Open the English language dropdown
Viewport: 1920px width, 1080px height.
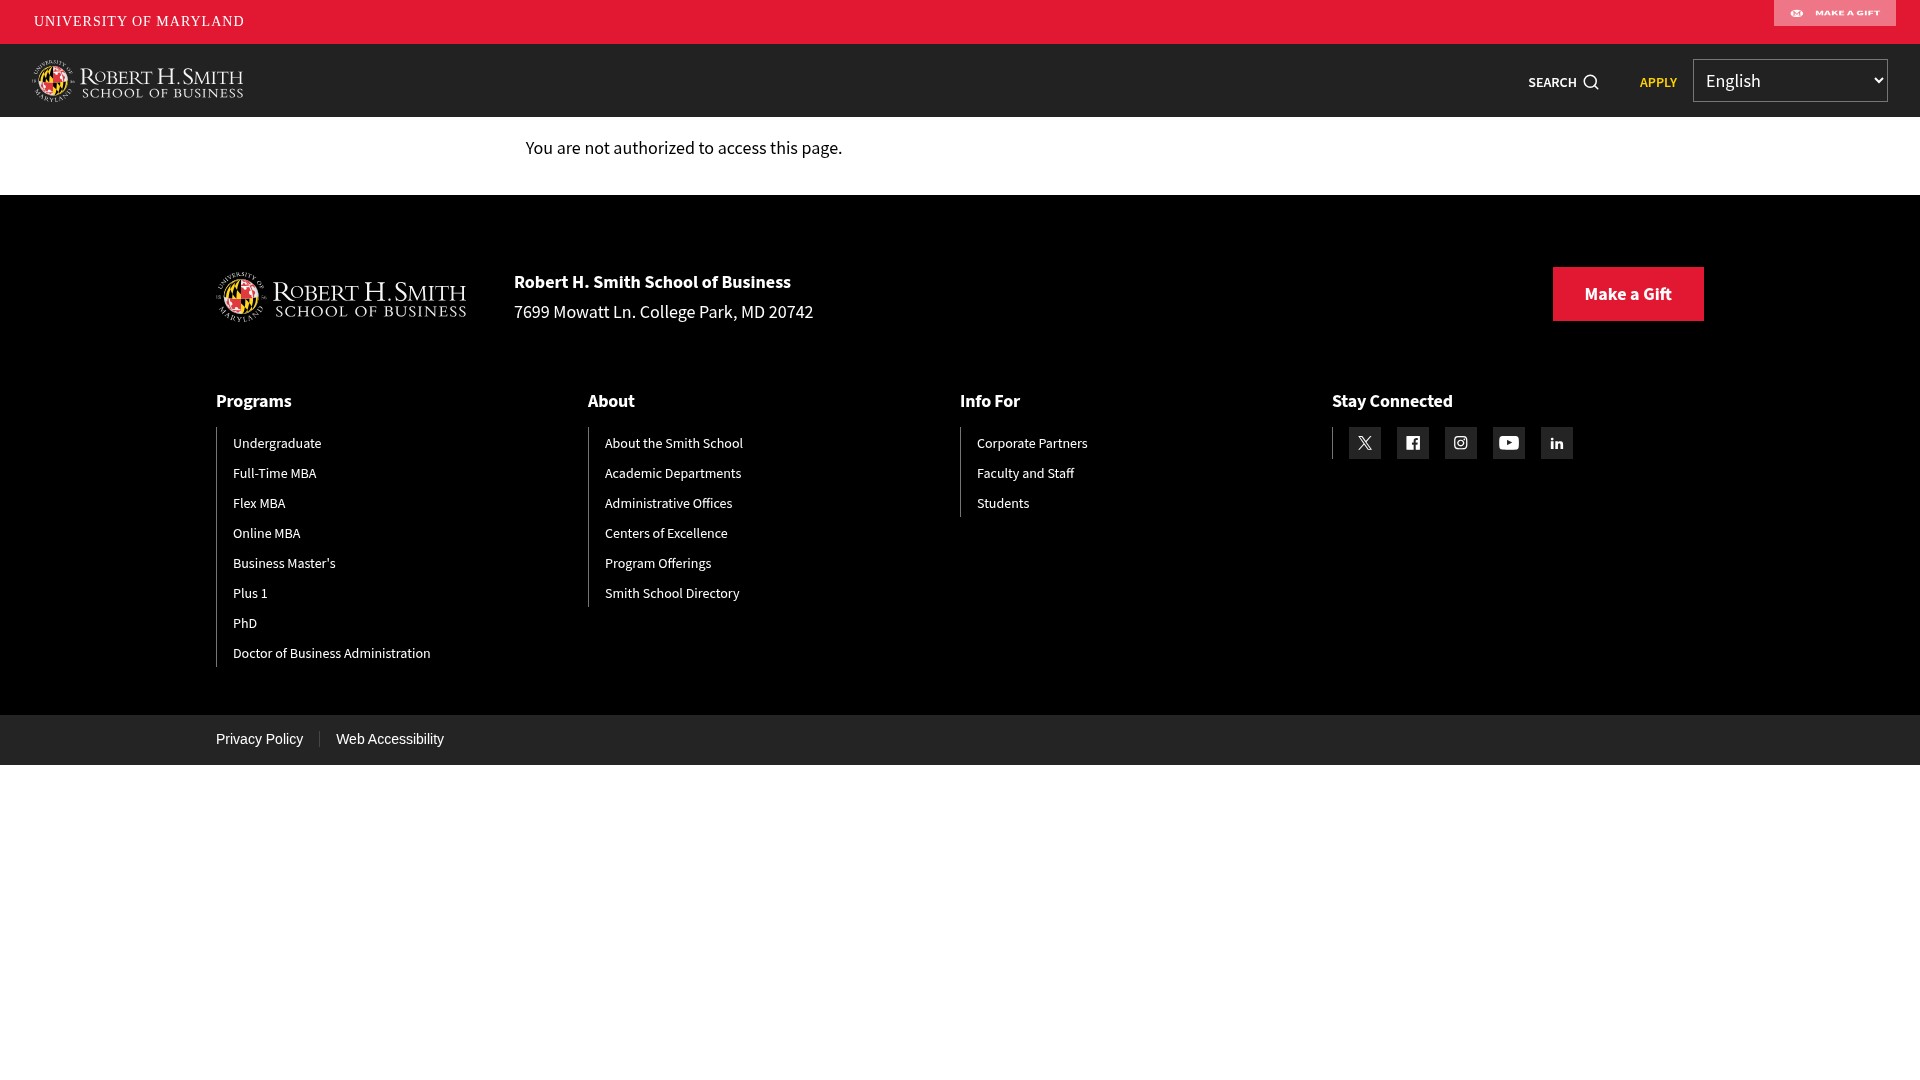click(1789, 81)
